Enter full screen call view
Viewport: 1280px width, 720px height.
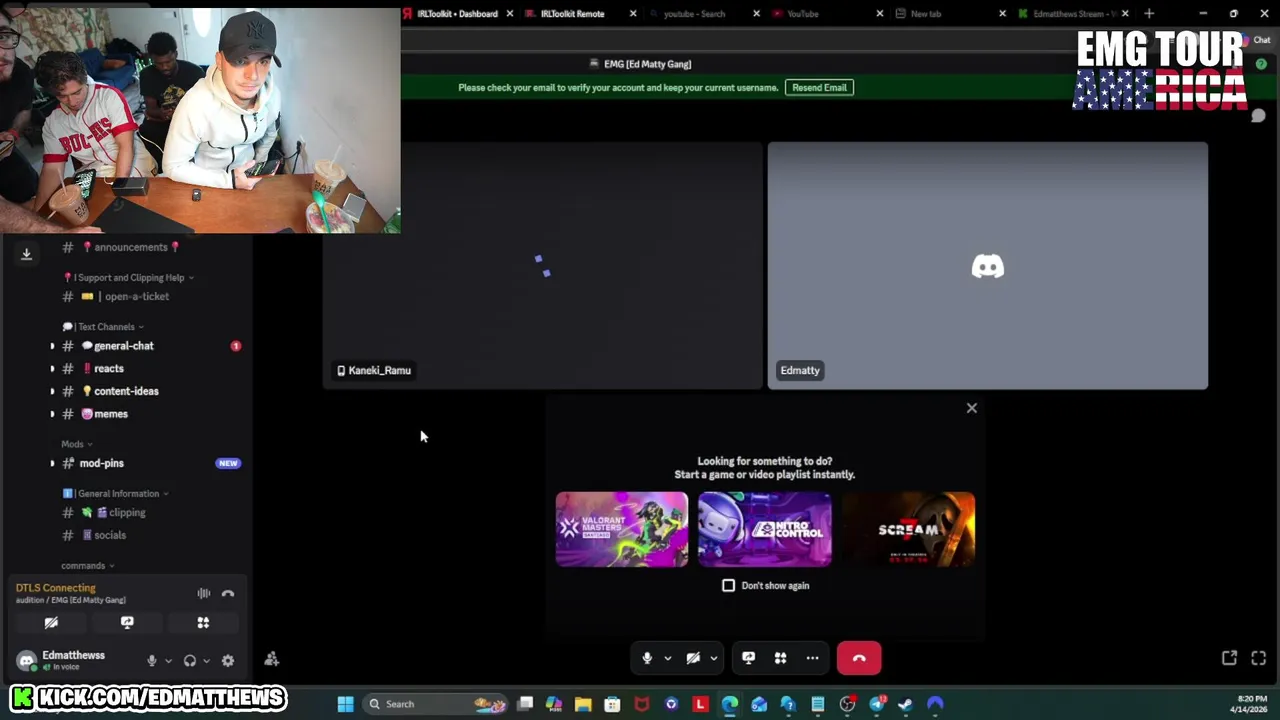[x=1258, y=658]
